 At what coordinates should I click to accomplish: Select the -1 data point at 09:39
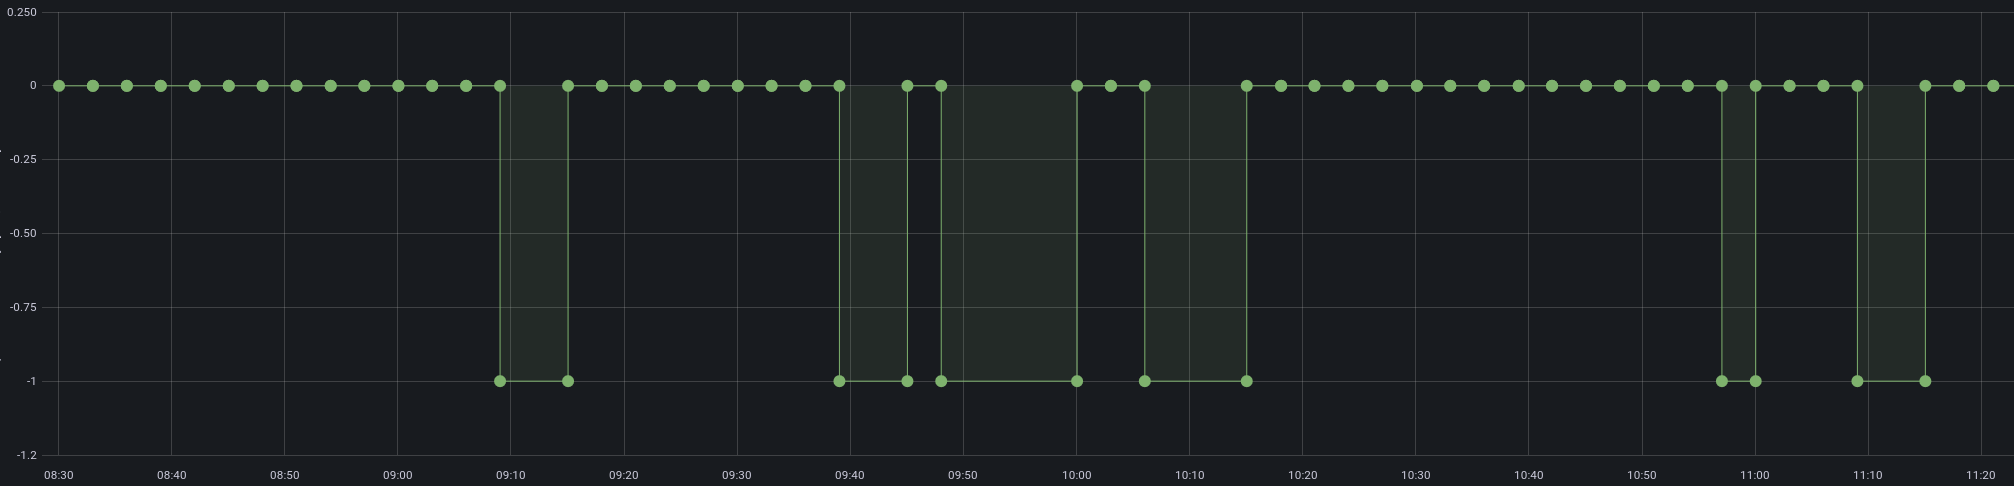[839, 381]
